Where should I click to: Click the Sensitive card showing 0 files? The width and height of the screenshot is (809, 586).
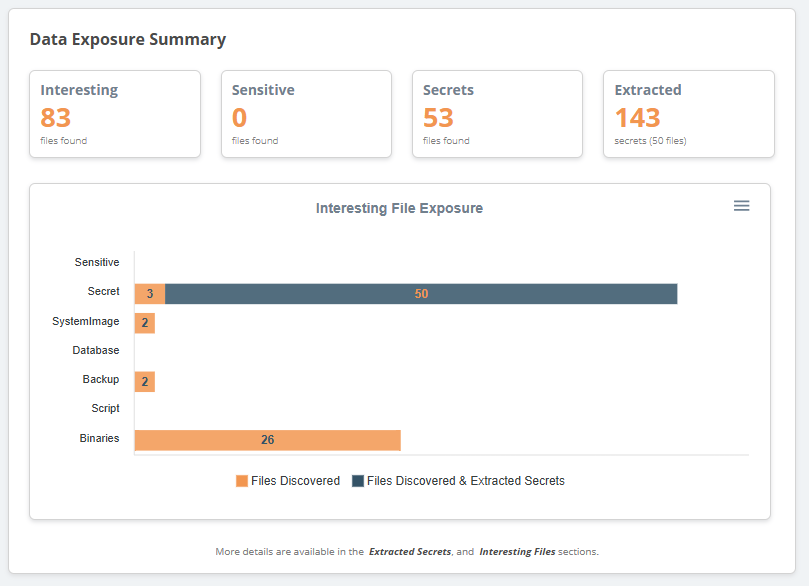[x=306, y=113]
